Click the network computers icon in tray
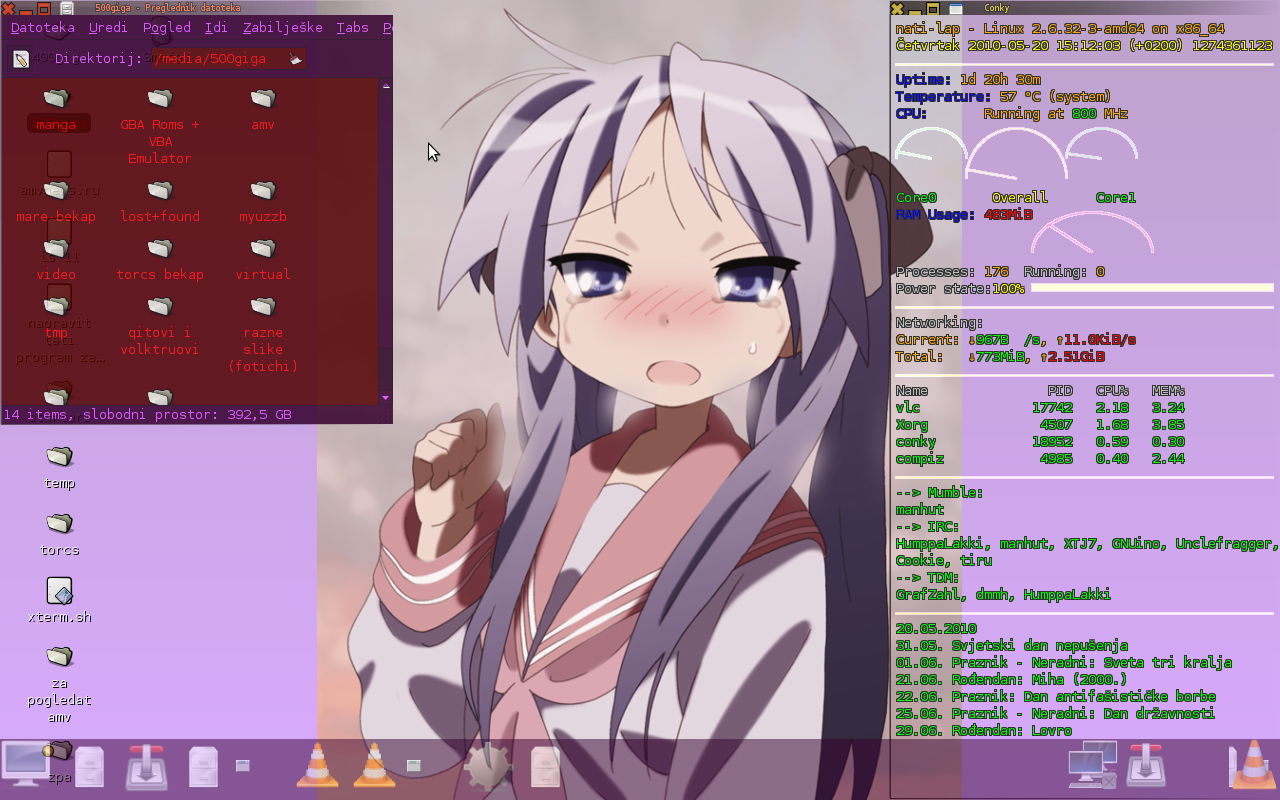 click(x=1092, y=766)
